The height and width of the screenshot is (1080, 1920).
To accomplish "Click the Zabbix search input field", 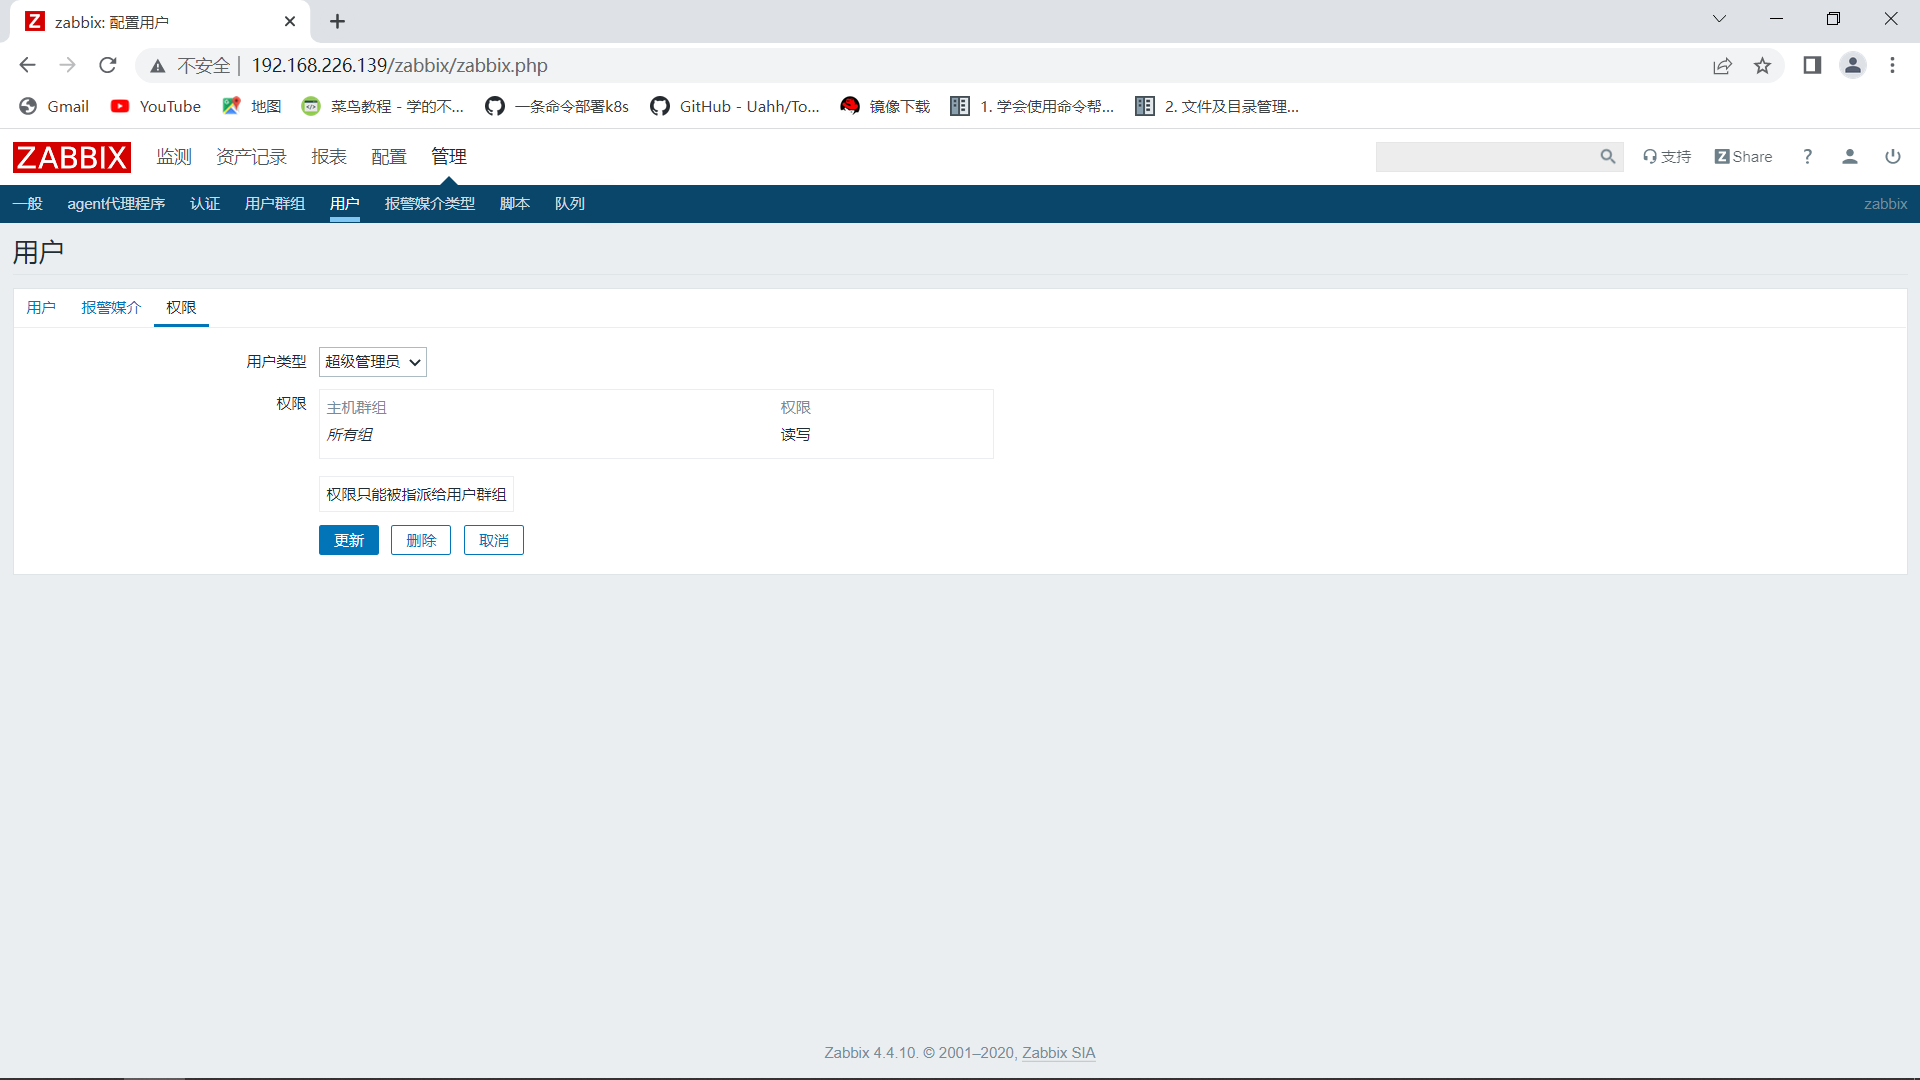I will coord(1485,157).
